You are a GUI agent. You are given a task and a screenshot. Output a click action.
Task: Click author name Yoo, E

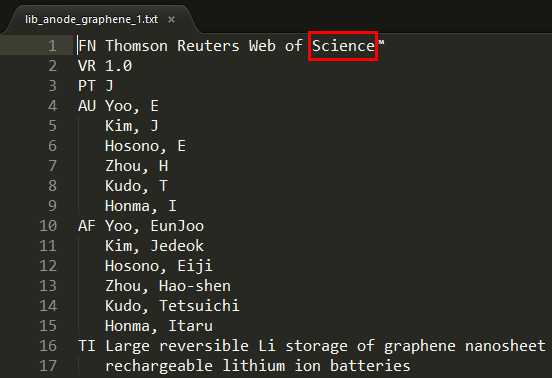tap(132, 106)
